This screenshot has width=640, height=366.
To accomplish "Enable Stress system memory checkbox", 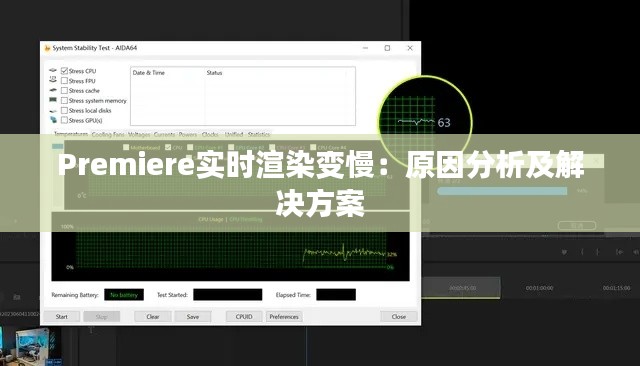I will tap(64, 100).
